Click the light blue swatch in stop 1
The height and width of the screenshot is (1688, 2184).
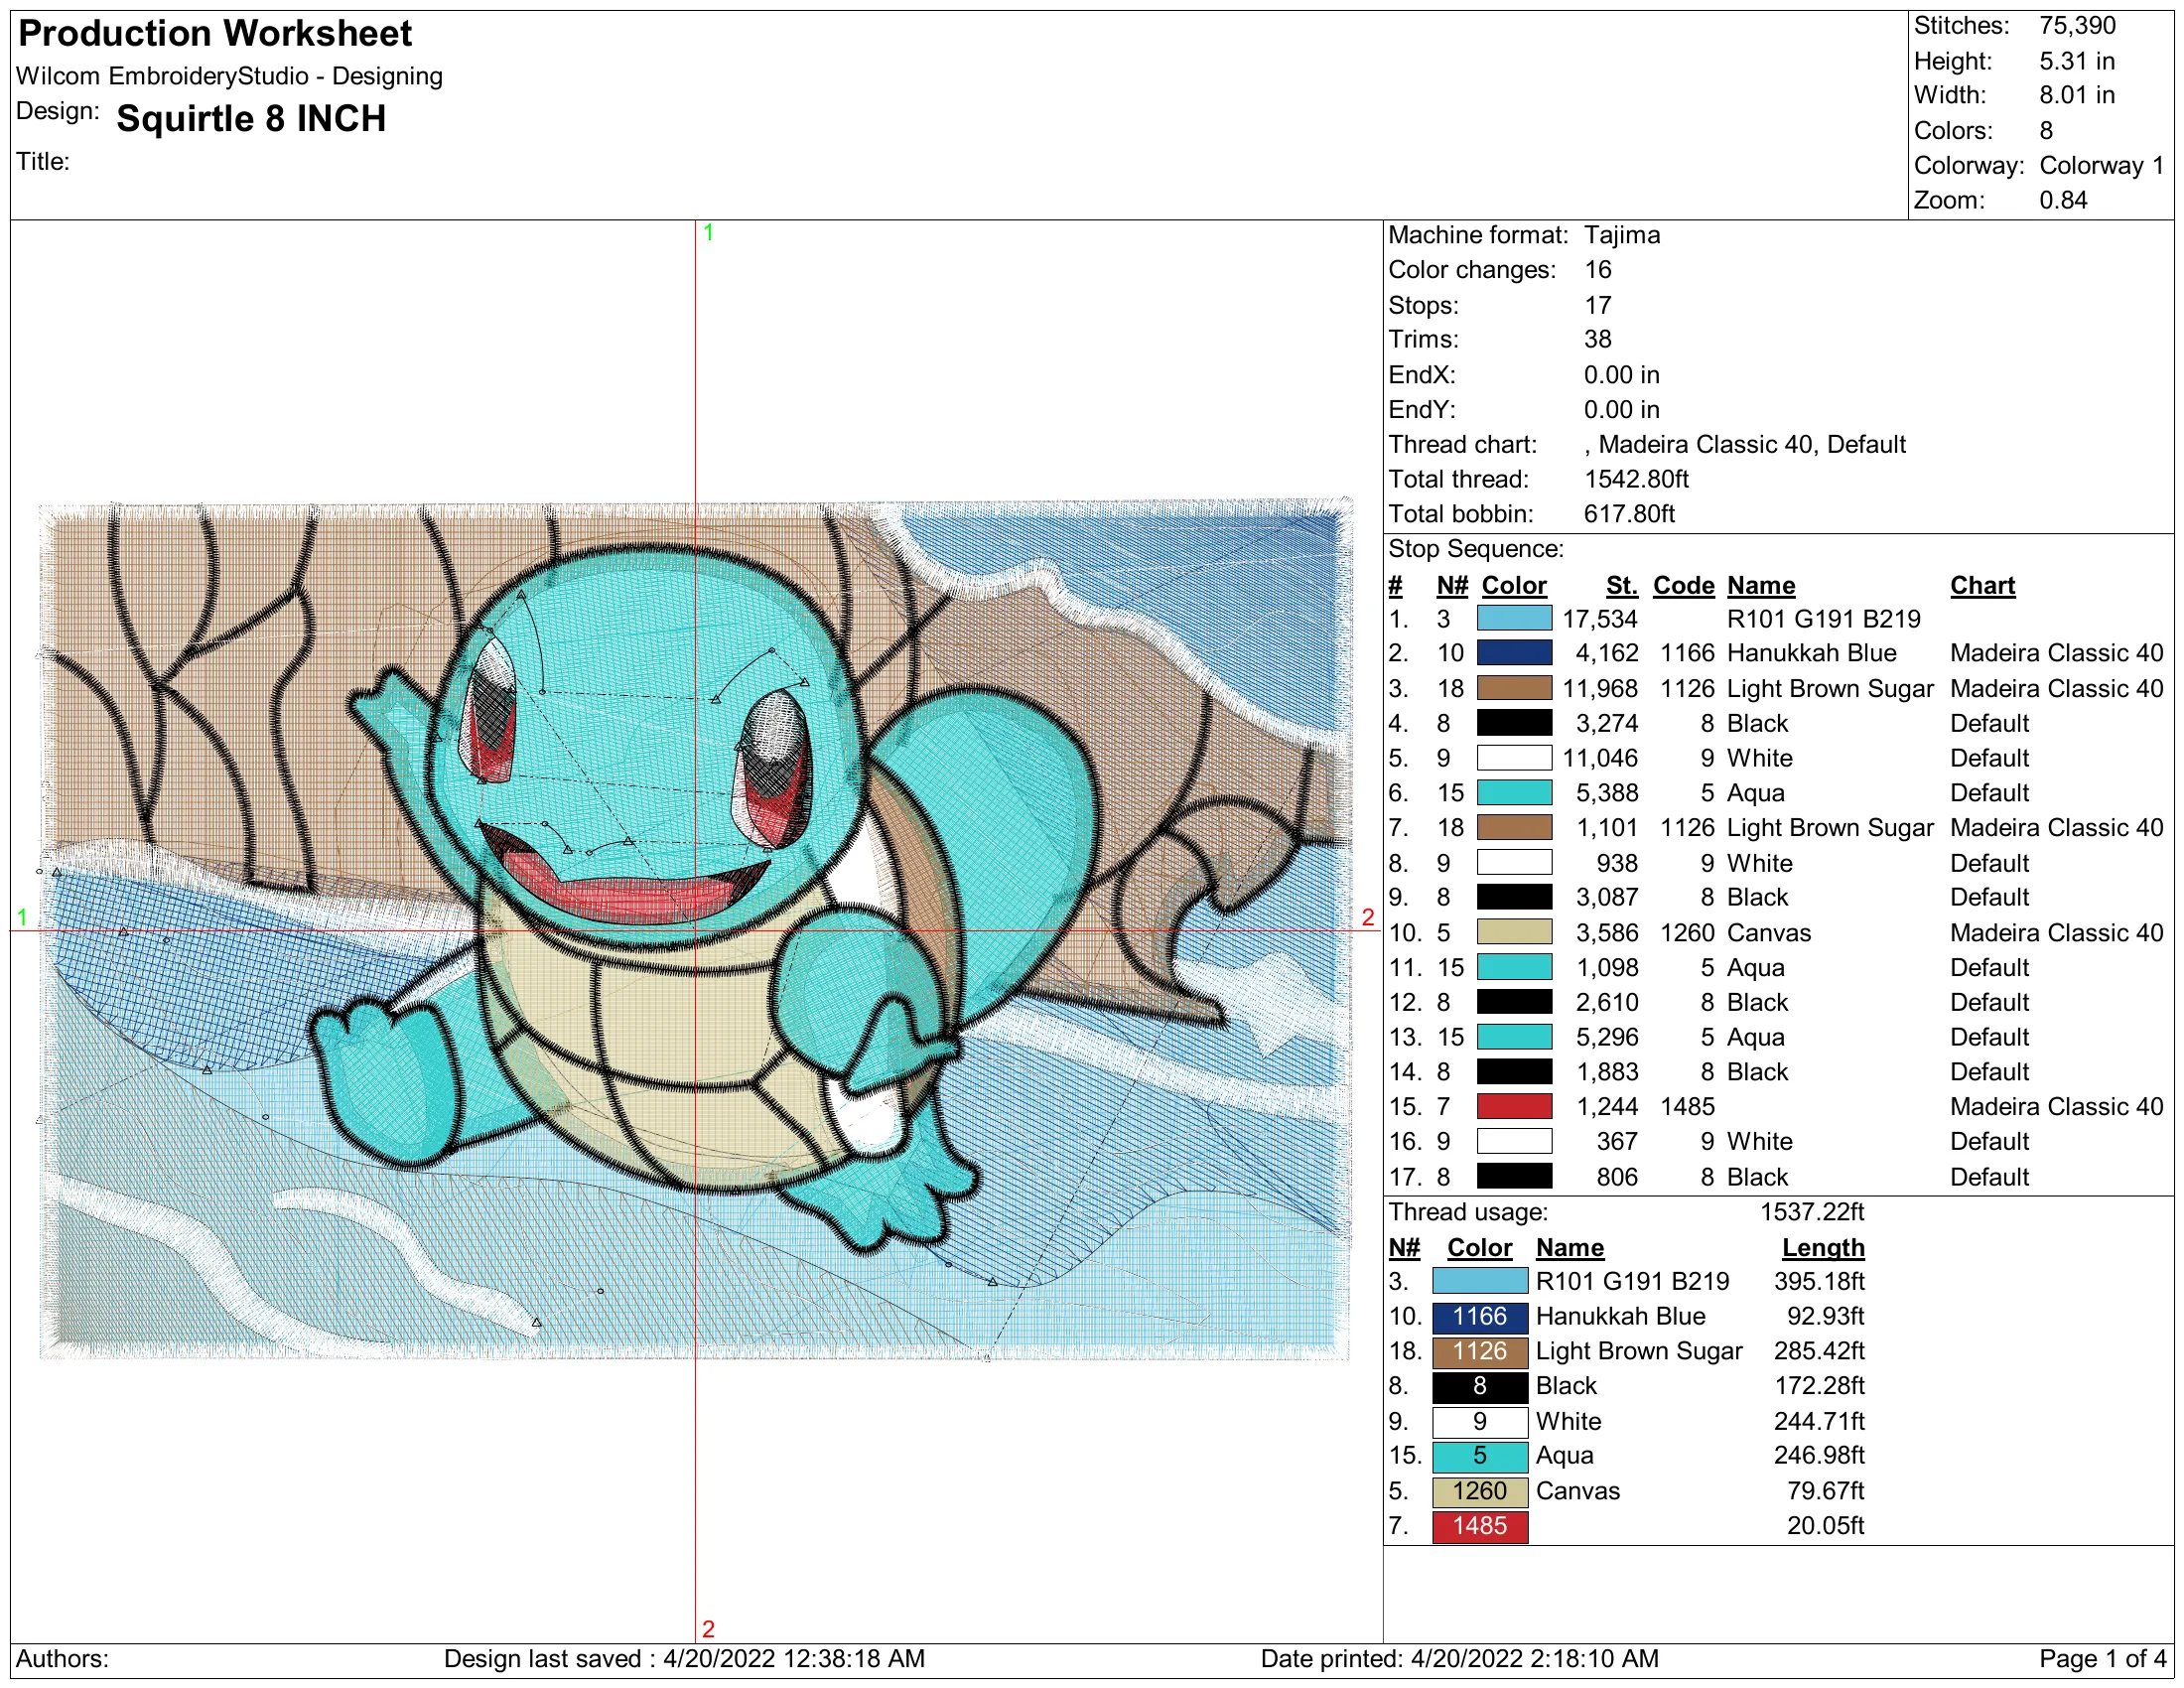point(1514,619)
